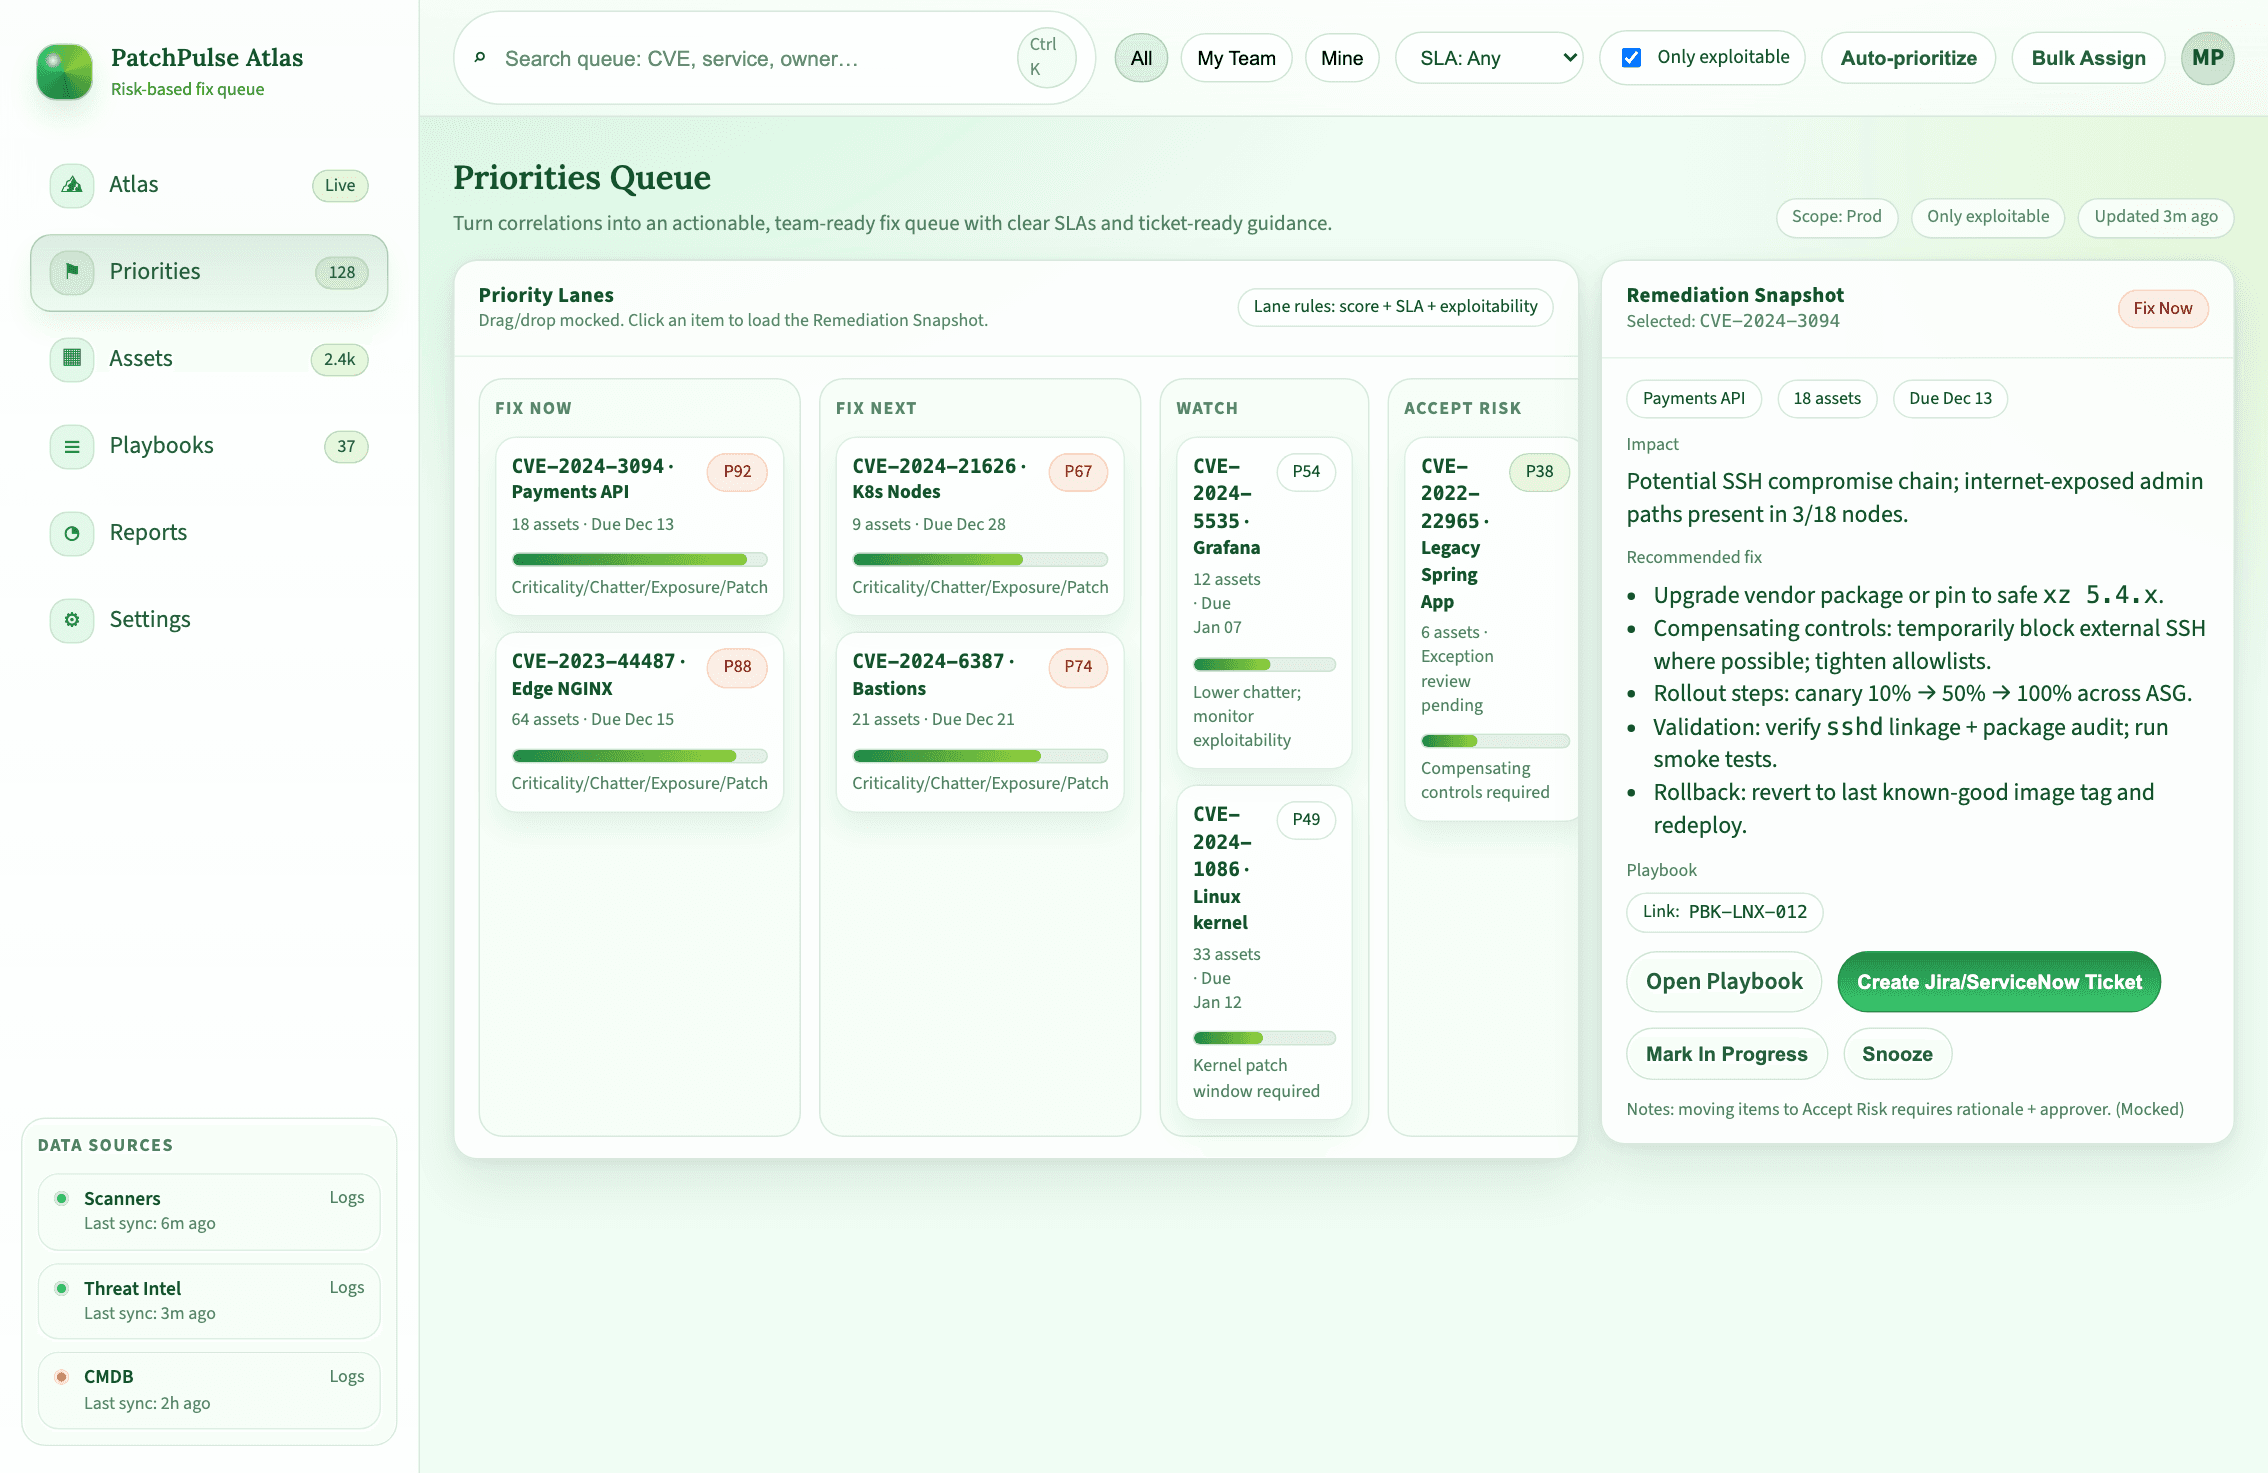Uncheck the Only exploitable checkbox
Screen dimensions: 2268x1473
[x=1631, y=58]
